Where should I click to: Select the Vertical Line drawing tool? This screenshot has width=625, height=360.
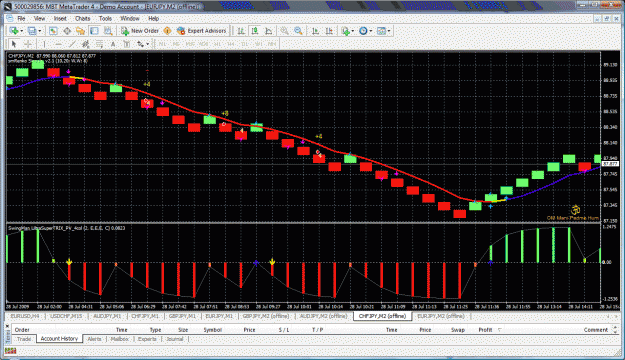pyautogui.click(x=44, y=44)
